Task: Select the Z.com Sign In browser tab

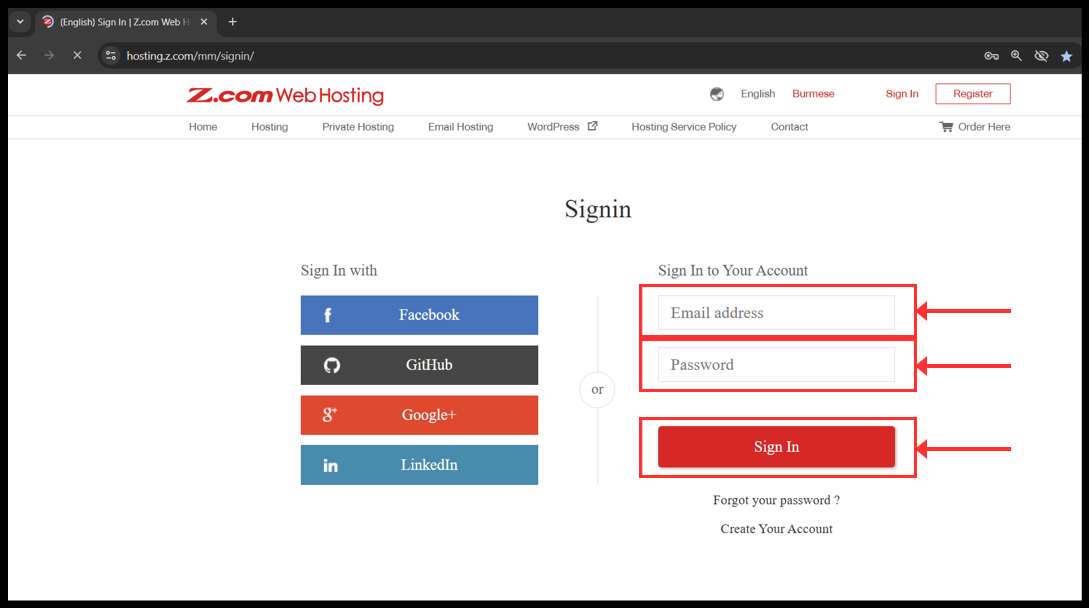Action: [x=125, y=22]
